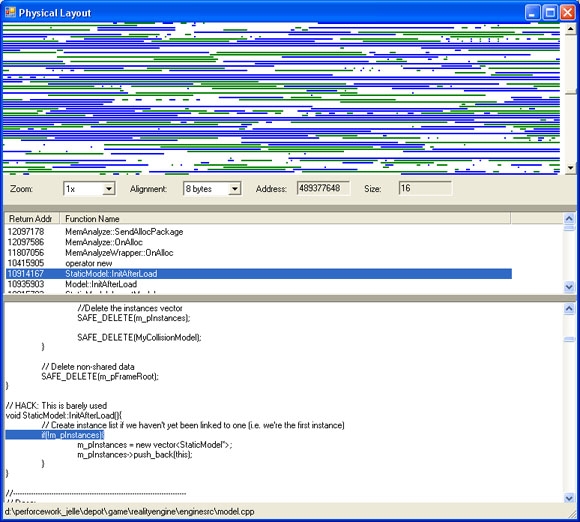Image resolution: width=580 pixels, height=522 pixels.
Task: Click the Function Name column header
Action: (x=285, y=219)
